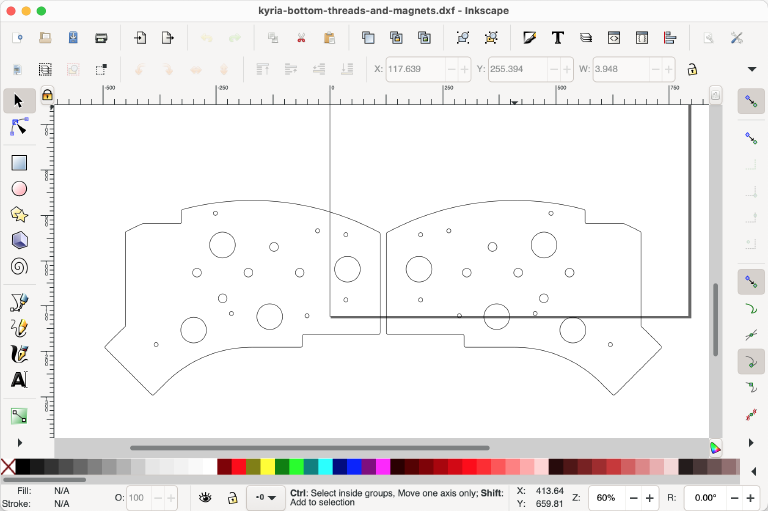Select the Star polygon tool

[x=19, y=215]
